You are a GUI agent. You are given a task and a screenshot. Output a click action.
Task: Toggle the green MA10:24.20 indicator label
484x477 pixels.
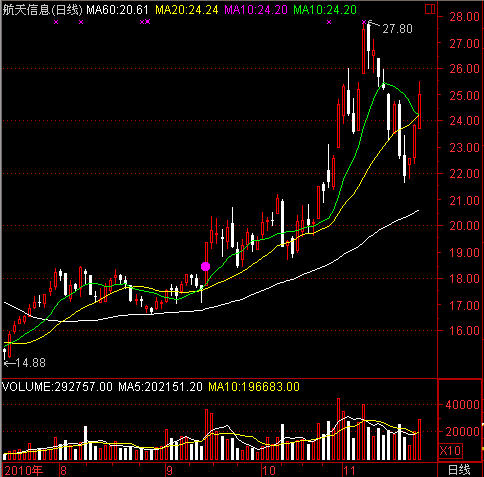[325, 10]
